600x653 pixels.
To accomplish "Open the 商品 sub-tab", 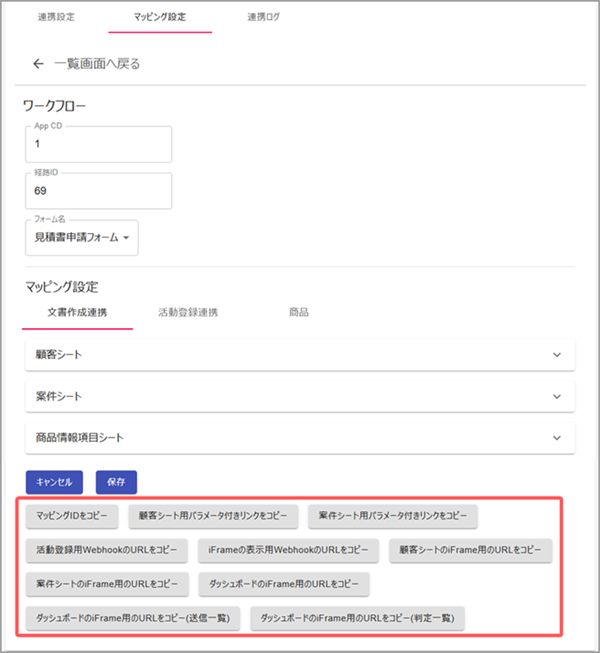I will (298, 312).
